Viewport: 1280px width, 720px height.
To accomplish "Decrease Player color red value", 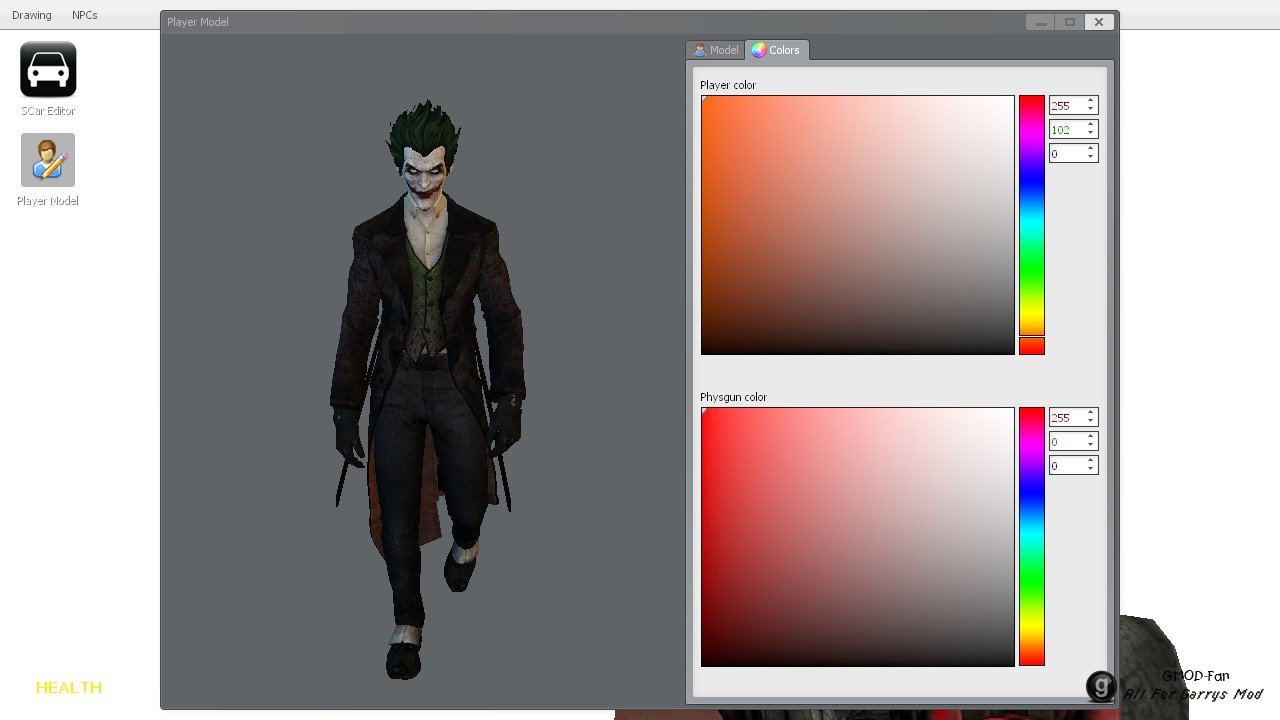I will (x=1091, y=109).
